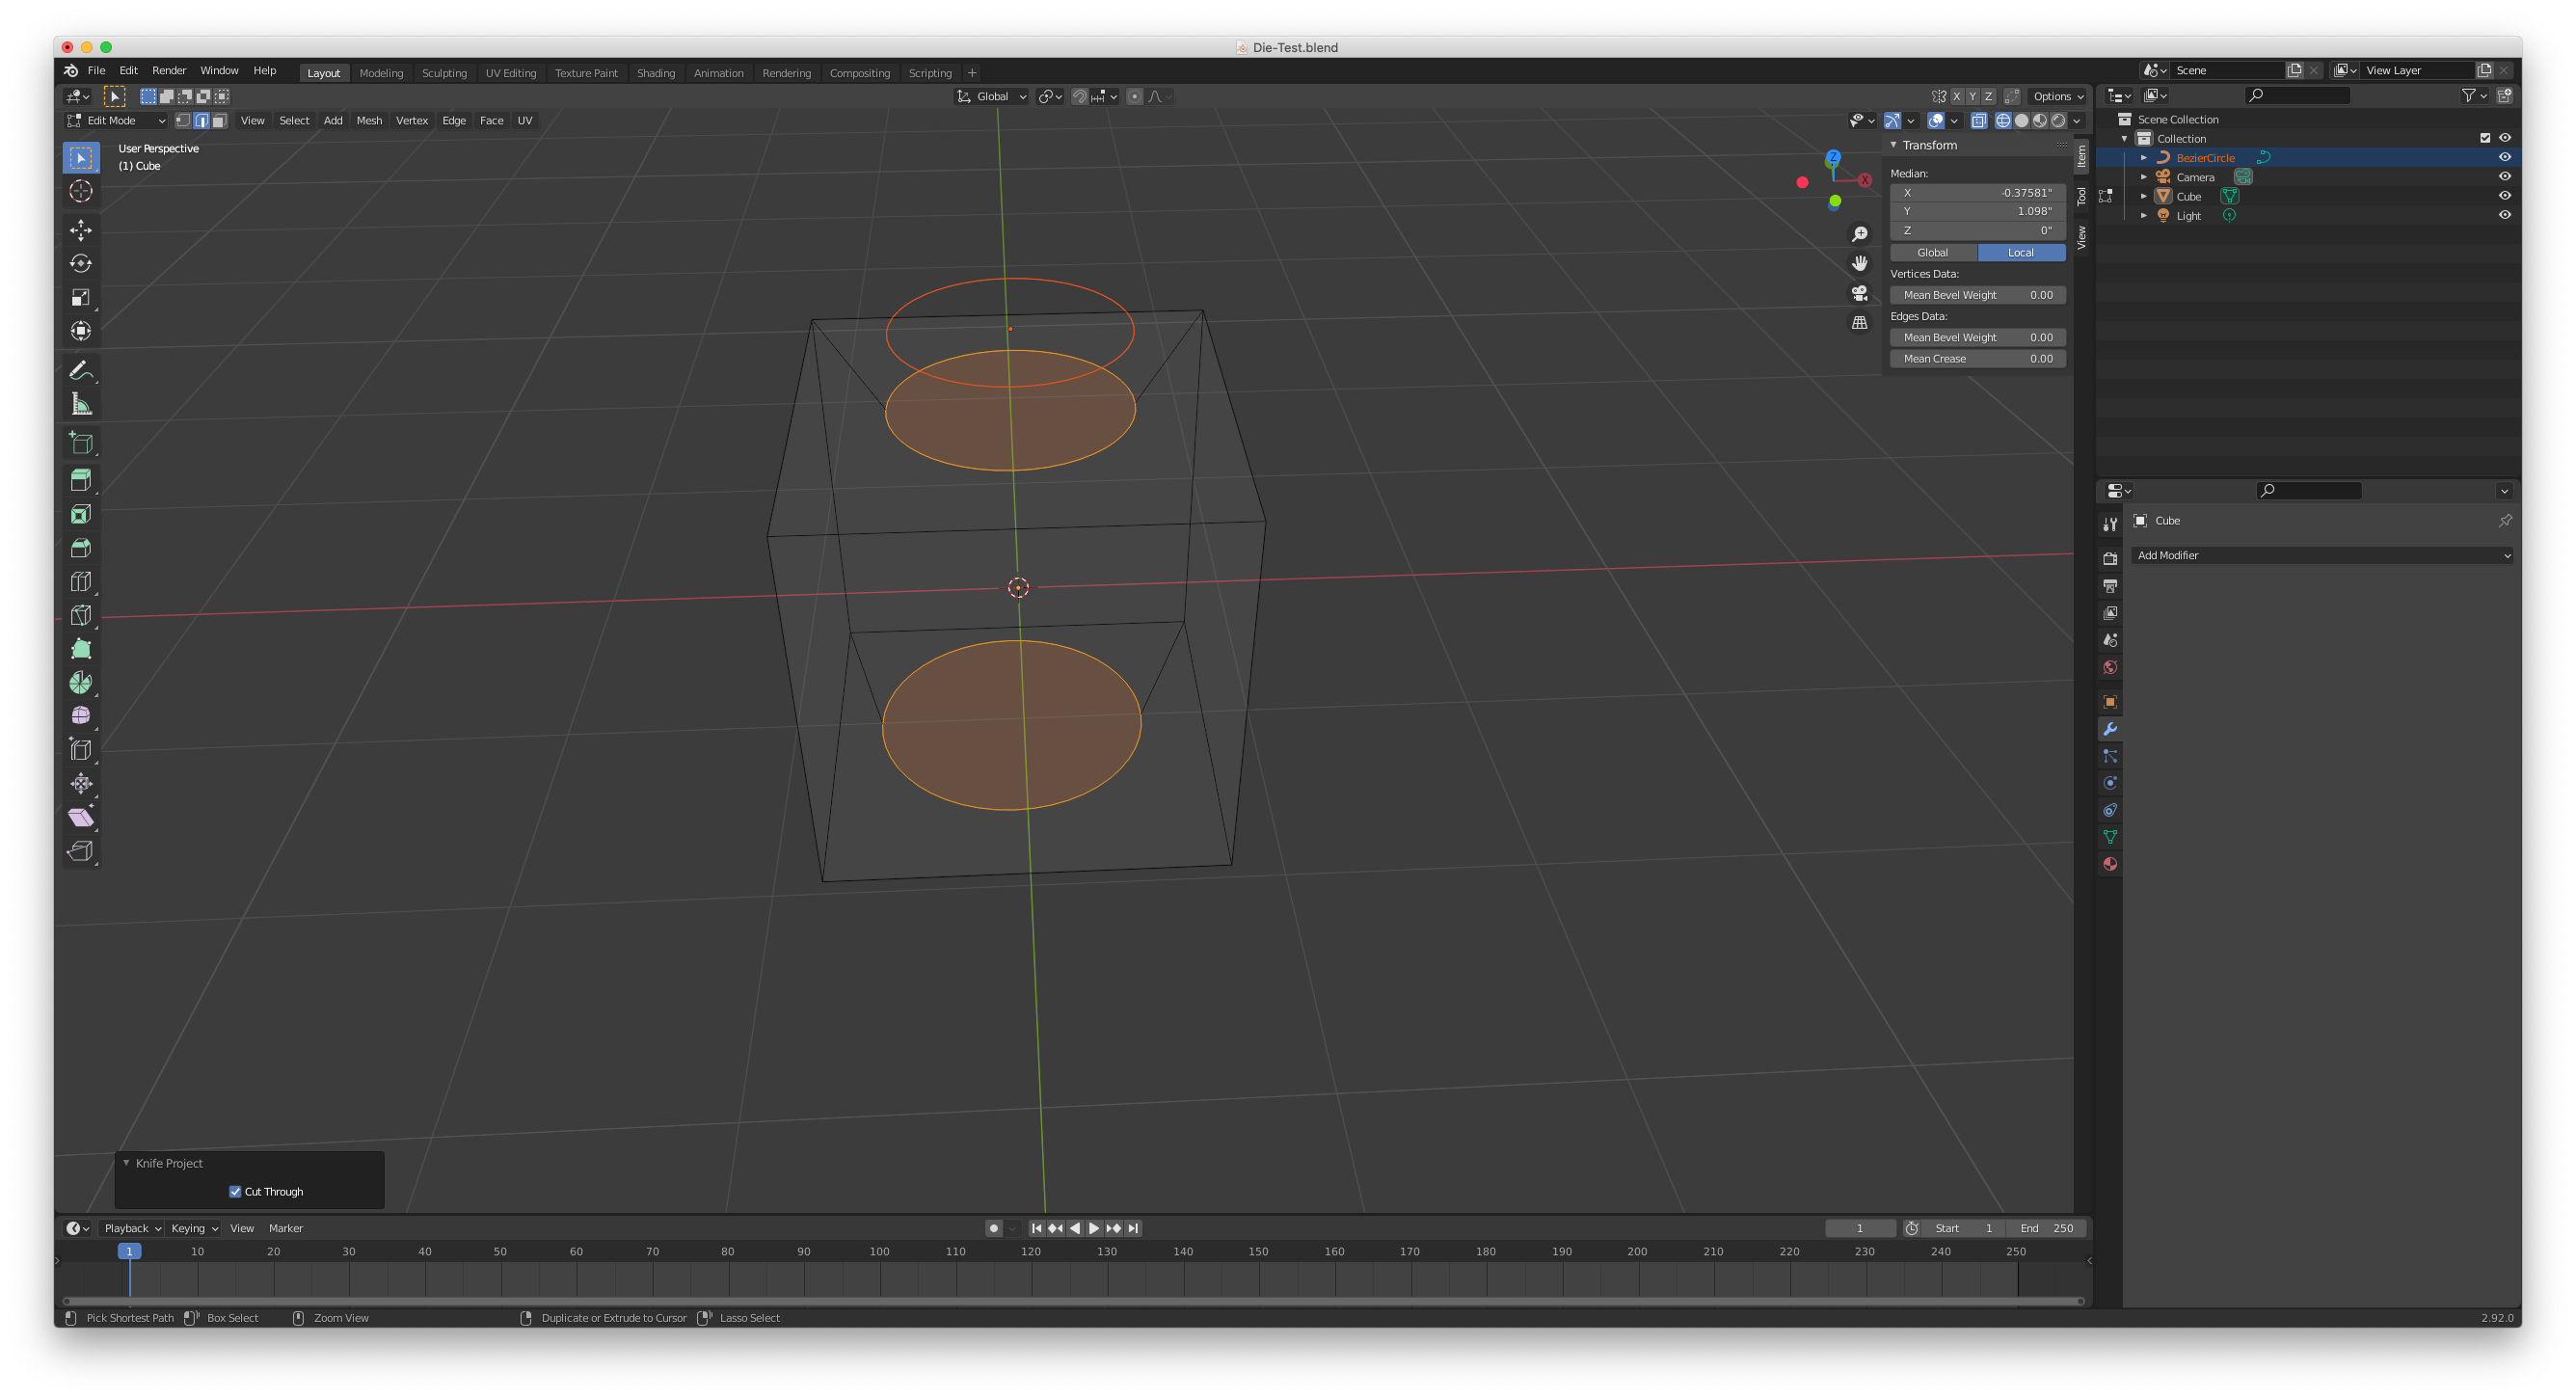Switch to the Modeling workspace tab
The width and height of the screenshot is (2576, 1399).
pos(381,73)
